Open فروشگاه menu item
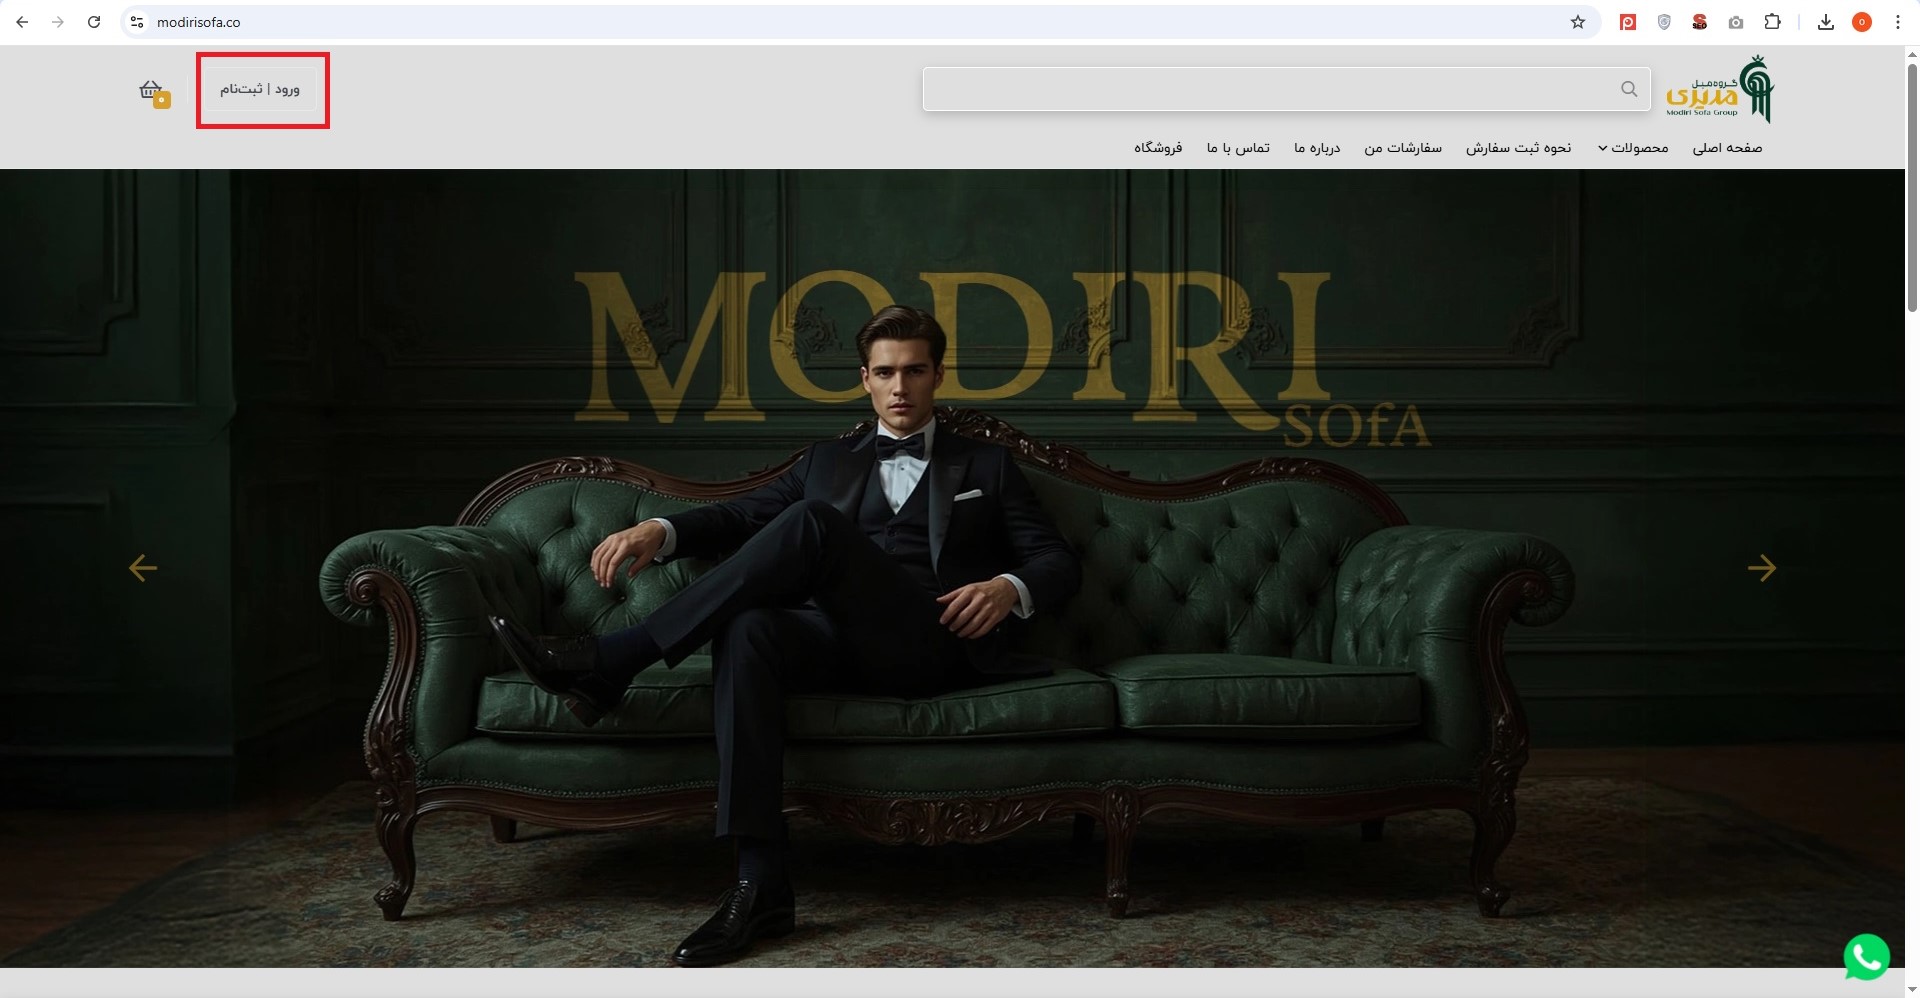This screenshot has width=1920, height=998. point(1158,148)
